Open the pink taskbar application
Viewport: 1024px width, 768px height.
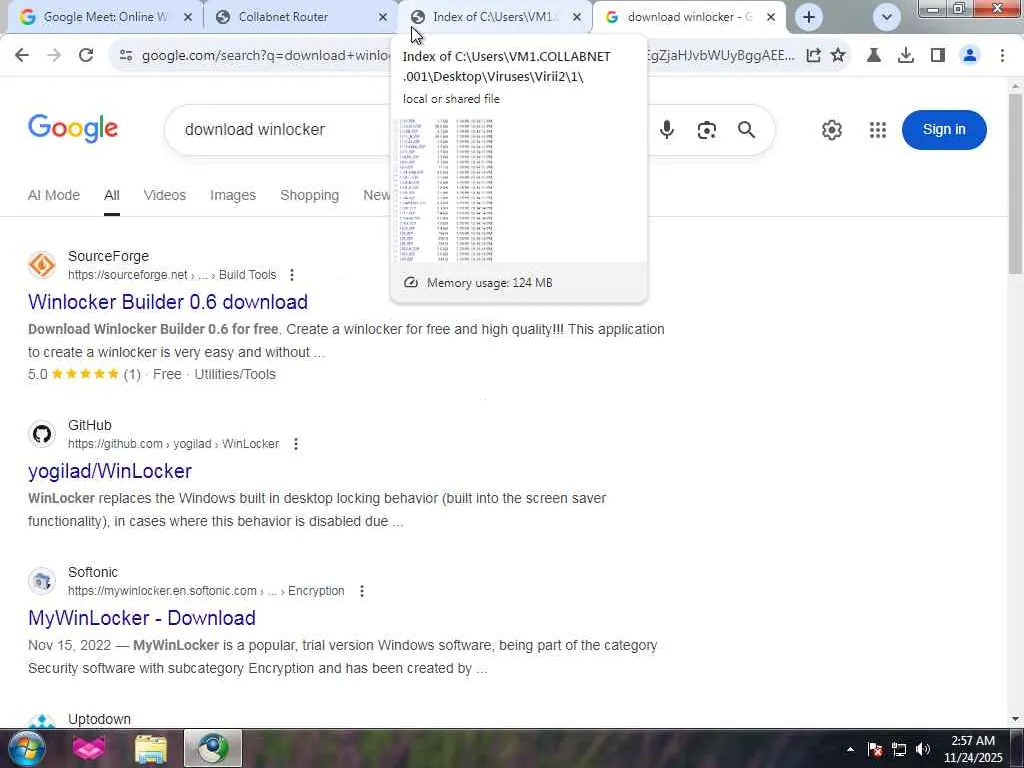click(89, 748)
